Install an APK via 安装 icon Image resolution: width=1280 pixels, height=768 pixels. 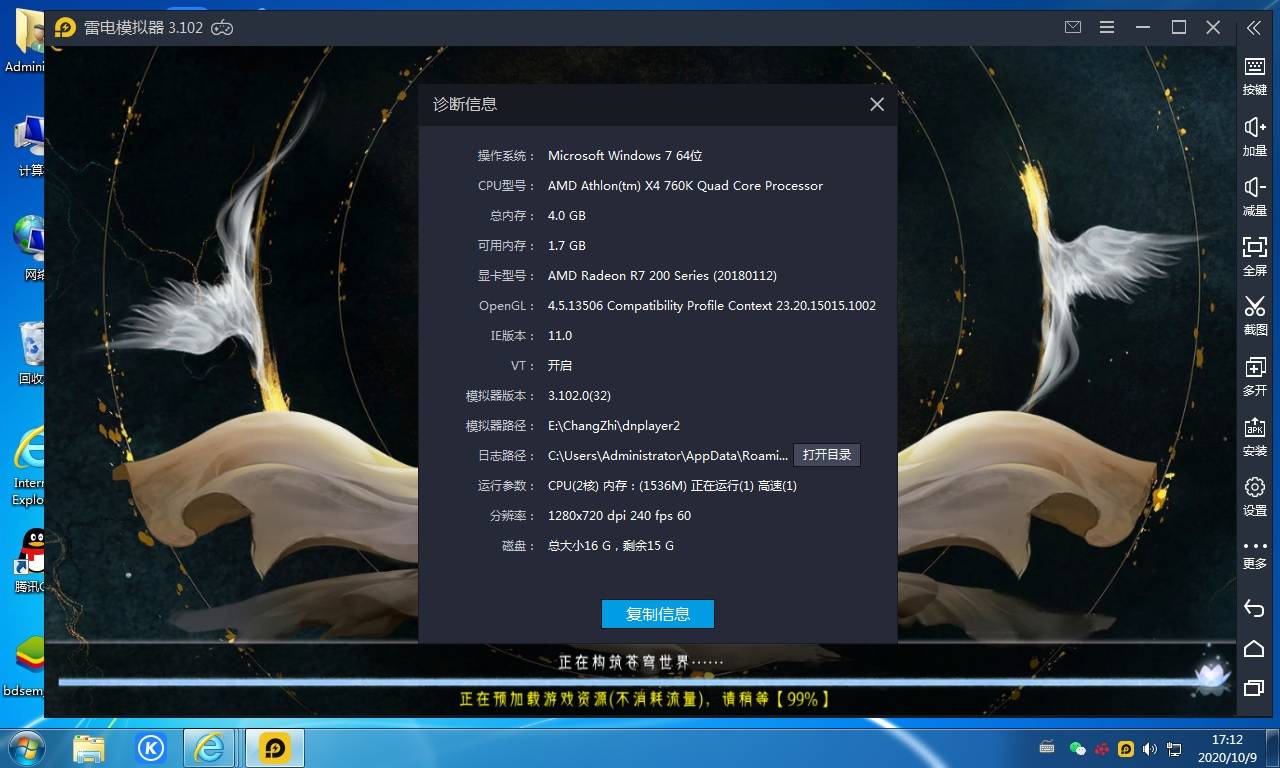click(1254, 435)
